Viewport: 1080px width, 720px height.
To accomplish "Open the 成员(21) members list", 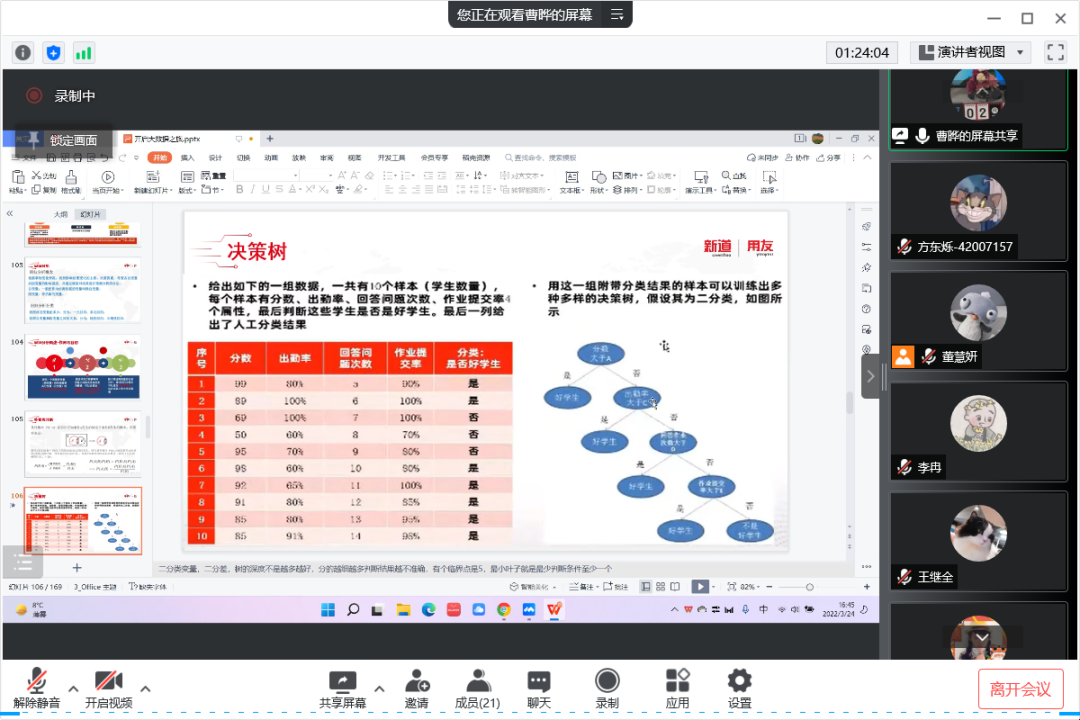I will (477, 688).
